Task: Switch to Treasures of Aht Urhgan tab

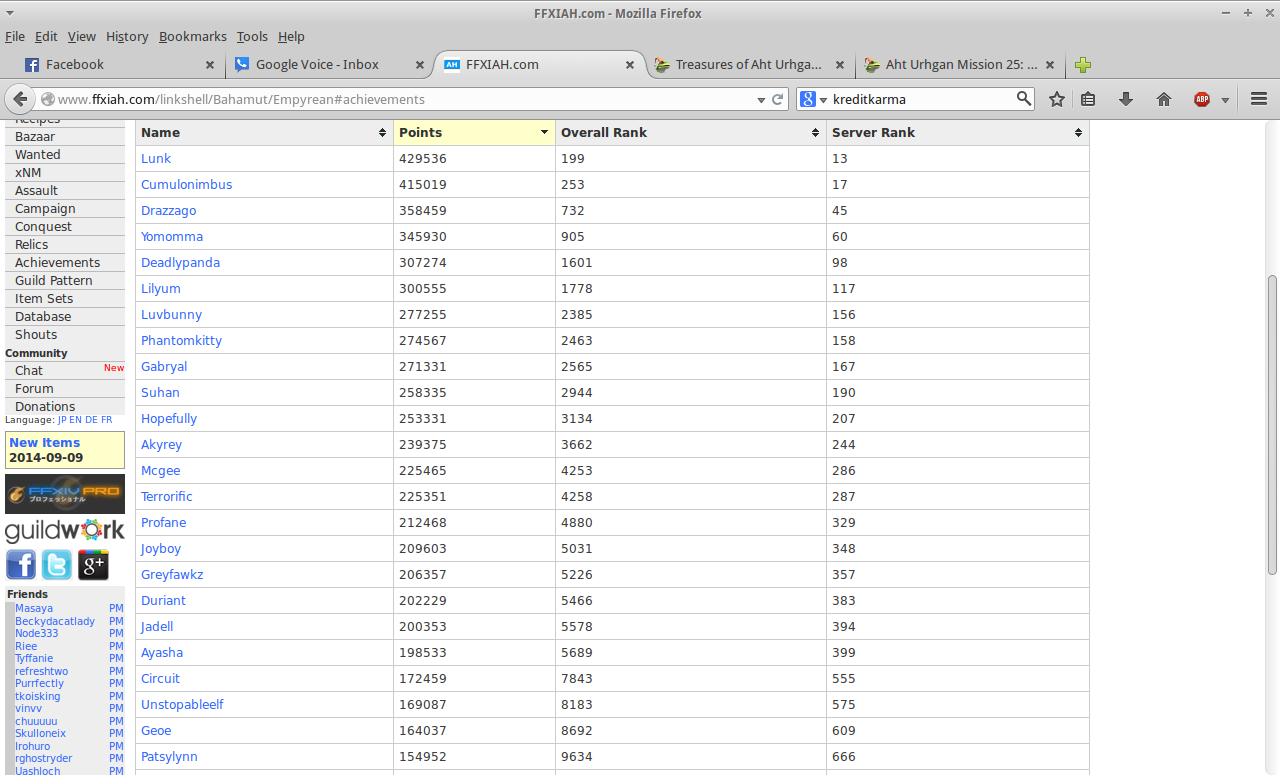Action: pyautogui.click(x=750, y=65)
